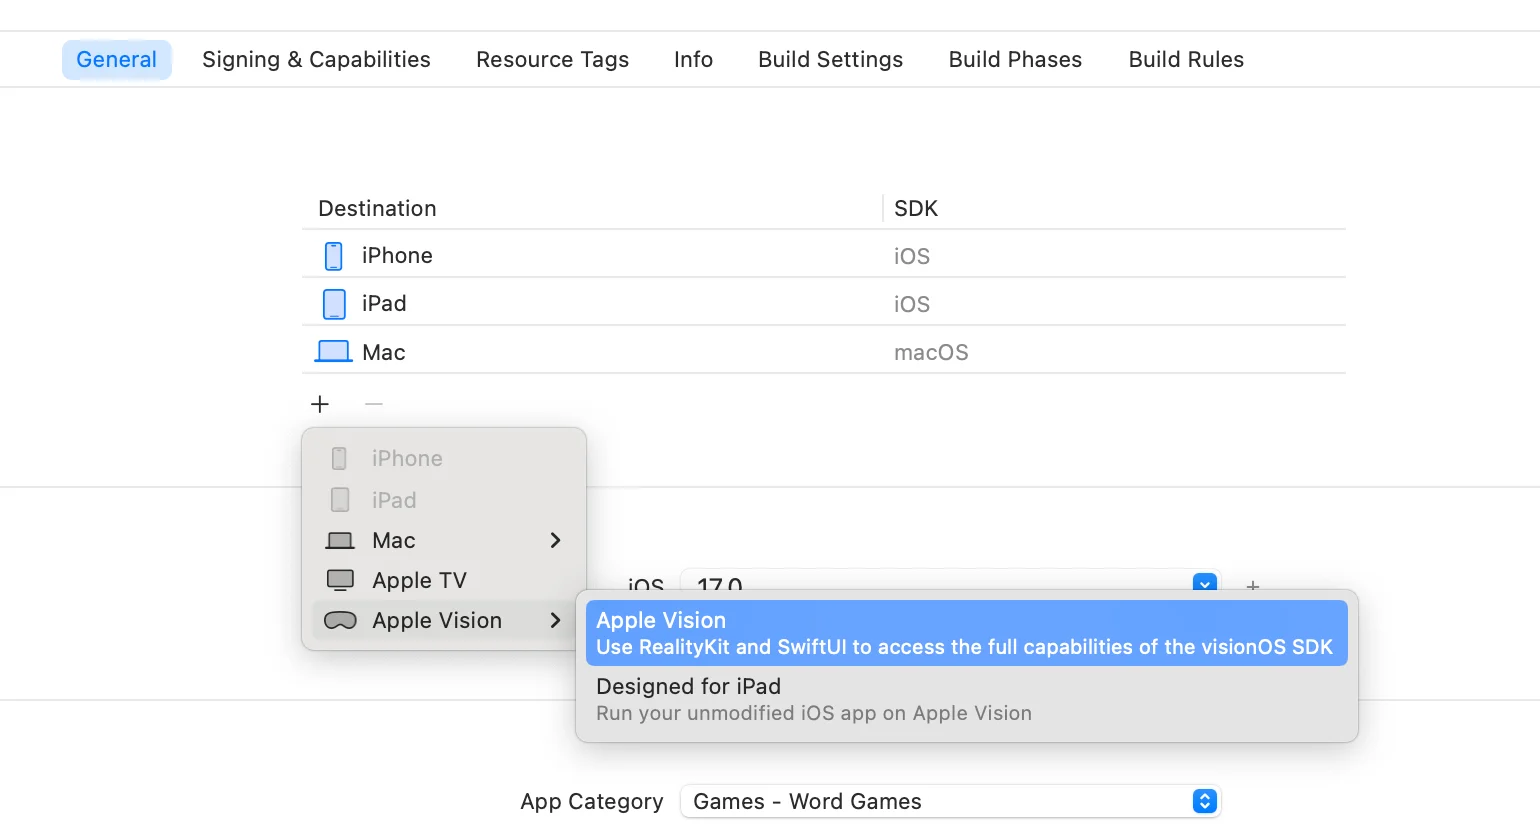
Task: Open the Signing & Capabilities tab
Action: click(x=316, y=59)
